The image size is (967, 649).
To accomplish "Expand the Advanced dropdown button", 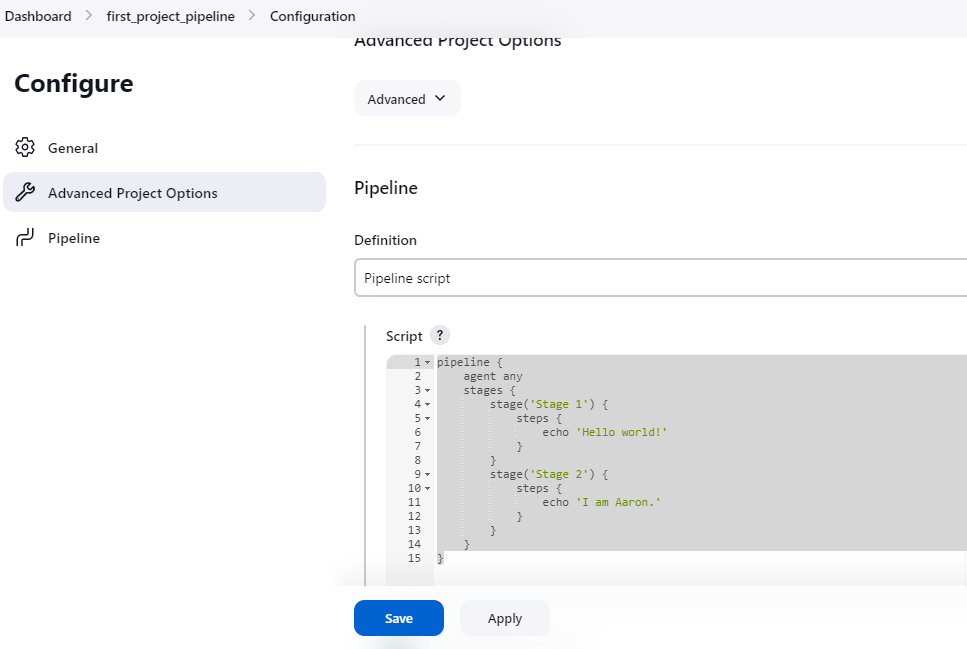I will point(407,99).
